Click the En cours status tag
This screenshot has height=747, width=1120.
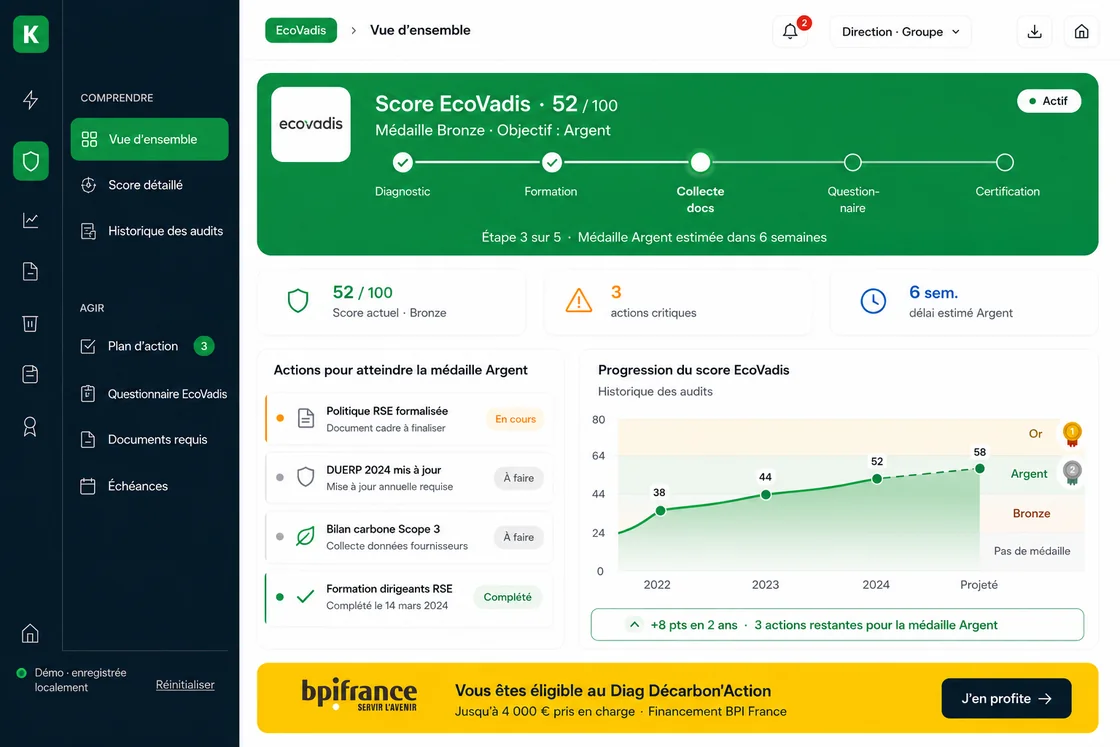[x=515, y=419]
